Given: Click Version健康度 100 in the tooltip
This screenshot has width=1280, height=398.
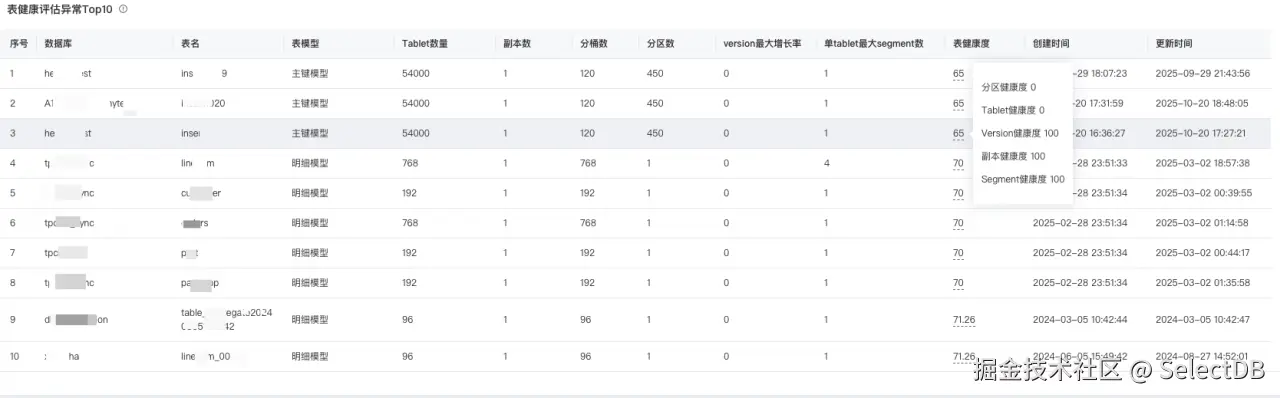Looking at the screenshot, I should click(x=1019, y=133).
